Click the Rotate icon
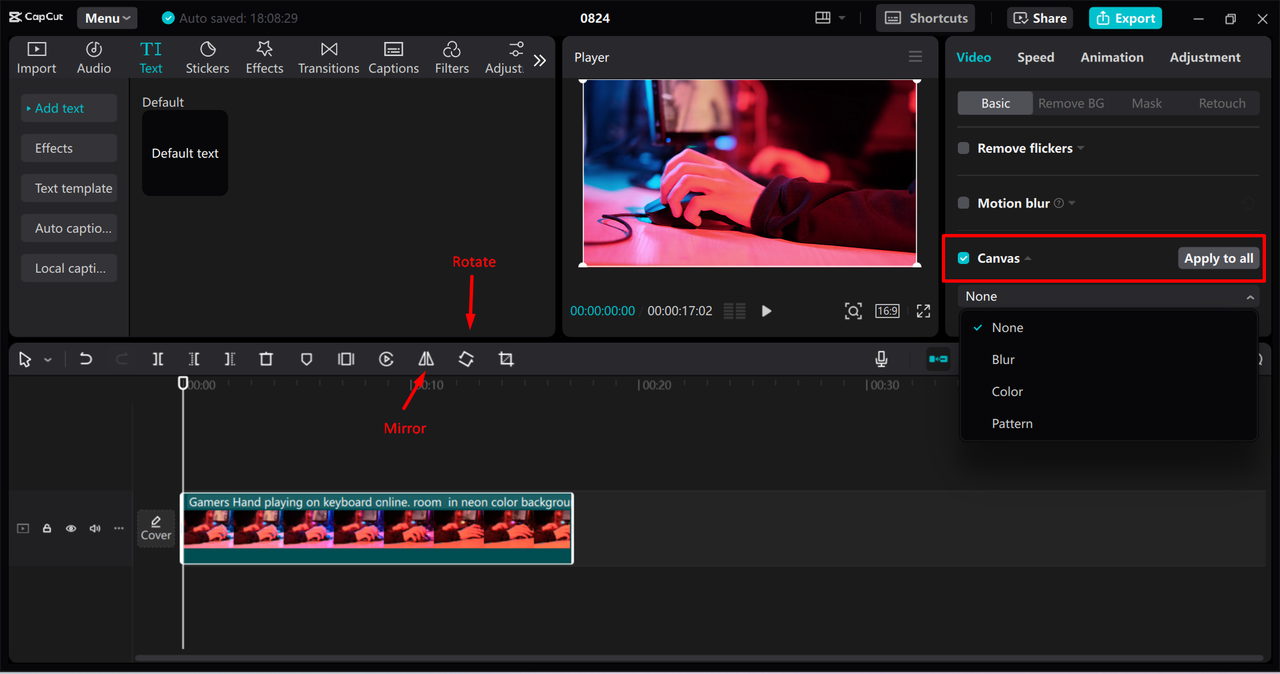The width and height of the screenshot is (1280, 674). click(x=466, y=359)
